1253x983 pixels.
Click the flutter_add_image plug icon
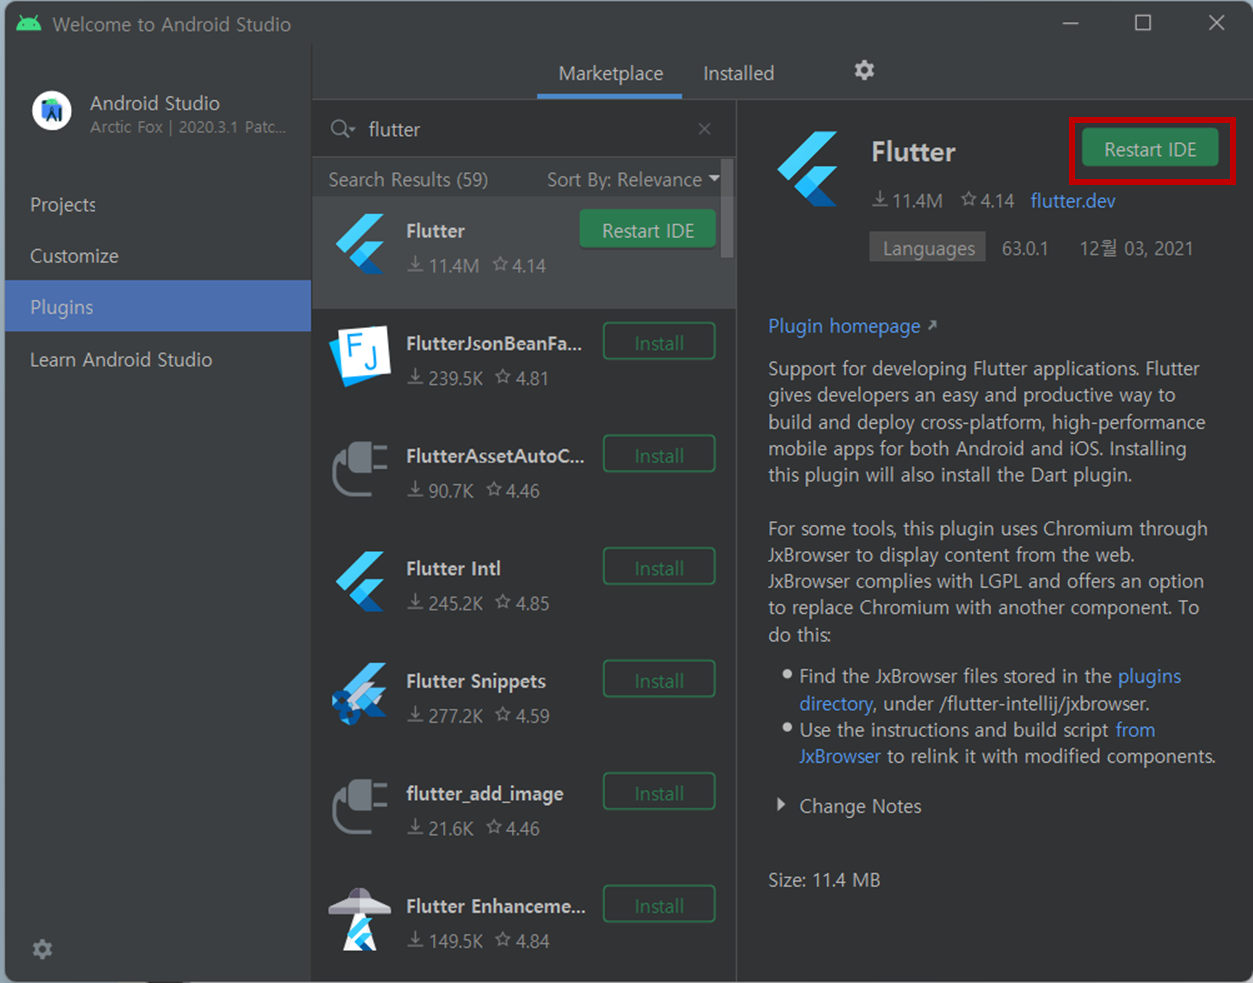point(359,807)
